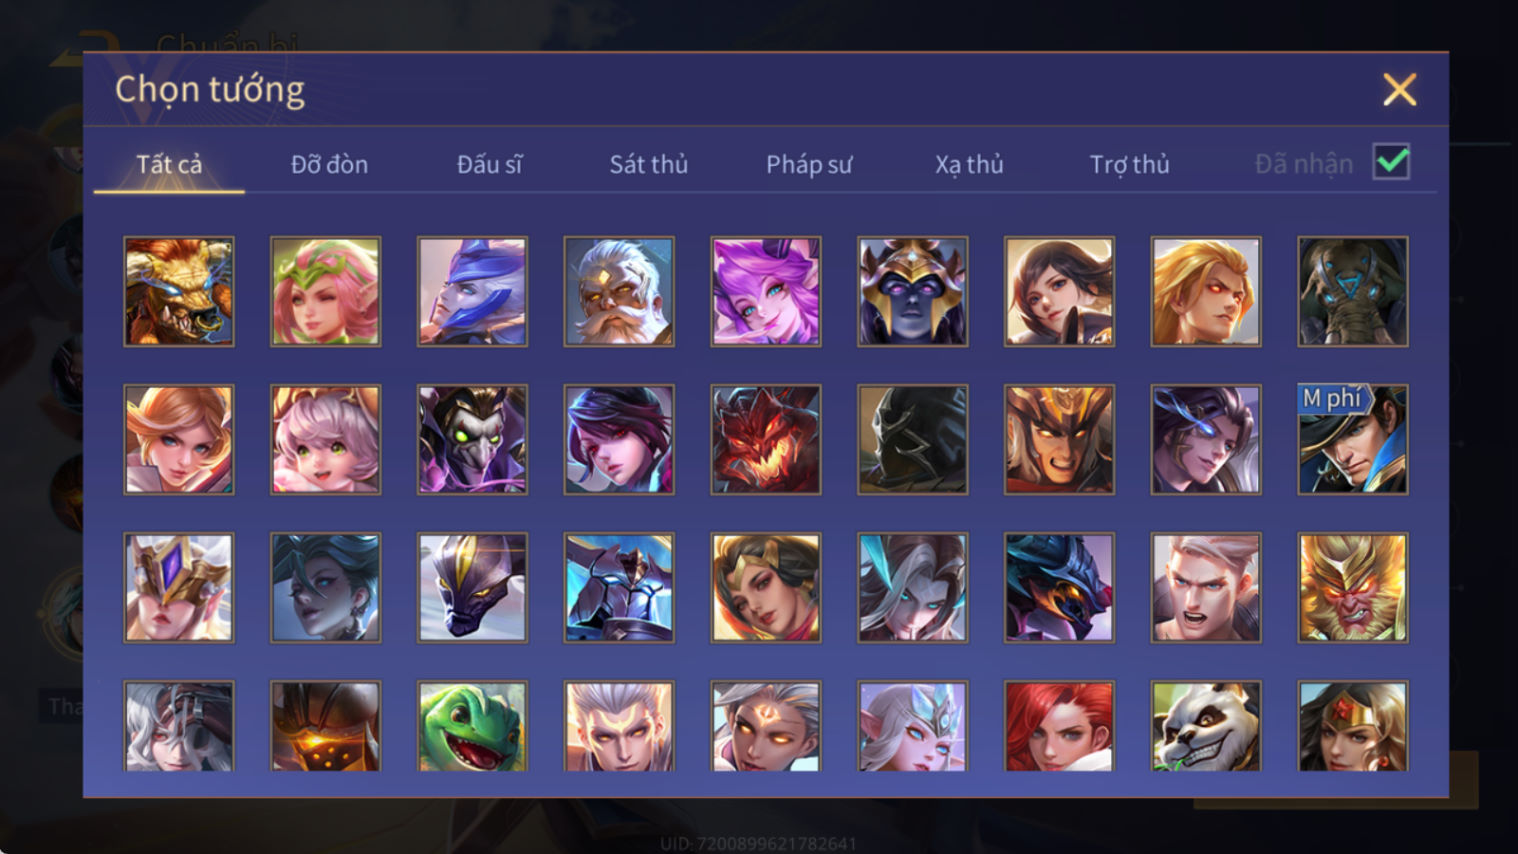Pick the panda hero portrait
Image resolution: width=1518 pixels, height=854 pixels.
pos(1206,726)
